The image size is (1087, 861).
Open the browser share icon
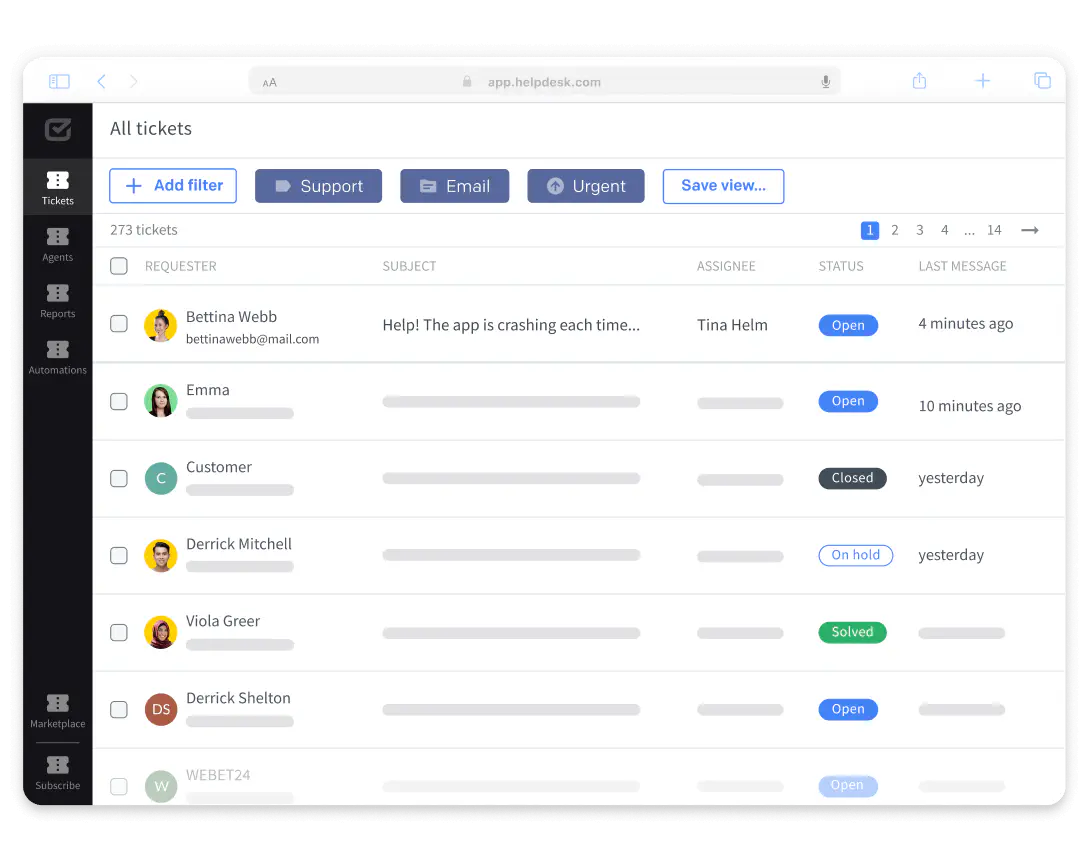[x=919, y=81]
